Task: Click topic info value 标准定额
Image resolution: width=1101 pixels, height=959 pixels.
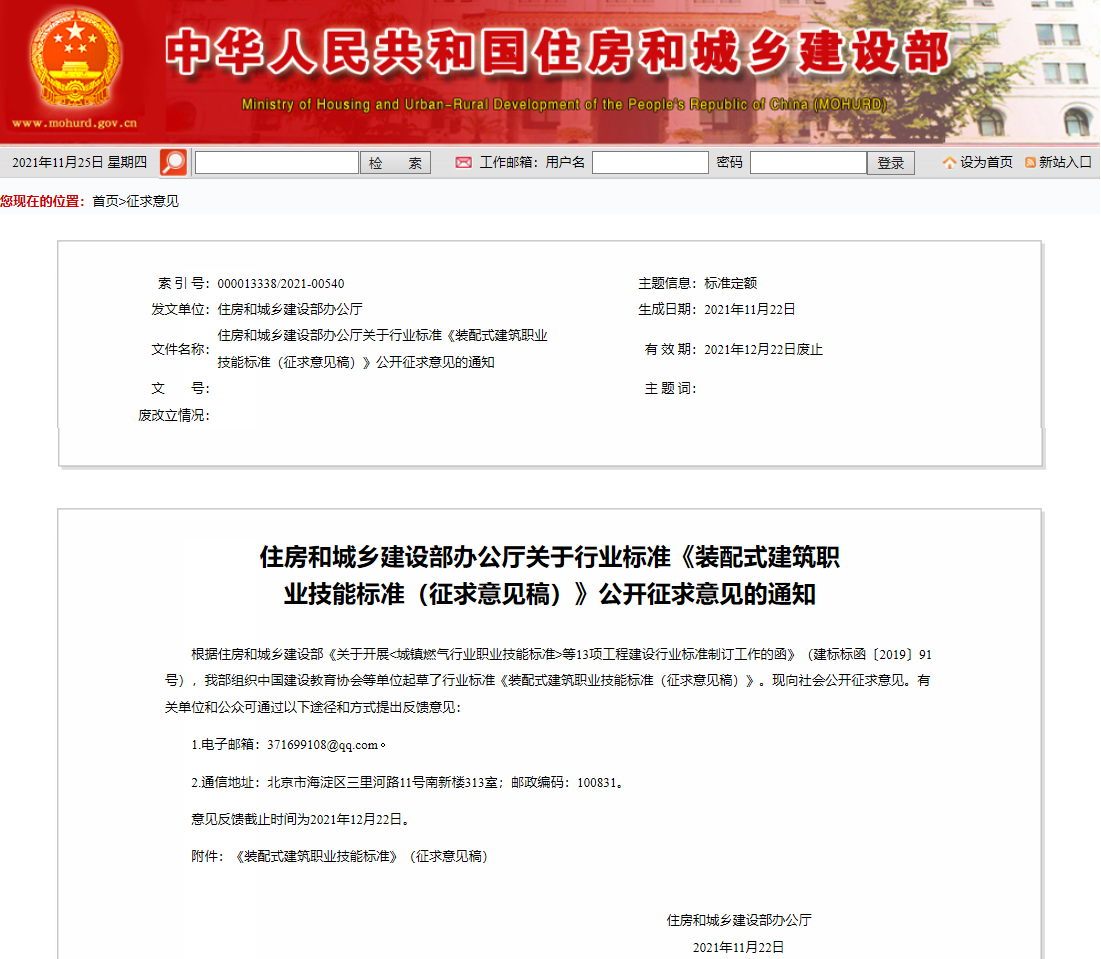Action: [730, 284]
